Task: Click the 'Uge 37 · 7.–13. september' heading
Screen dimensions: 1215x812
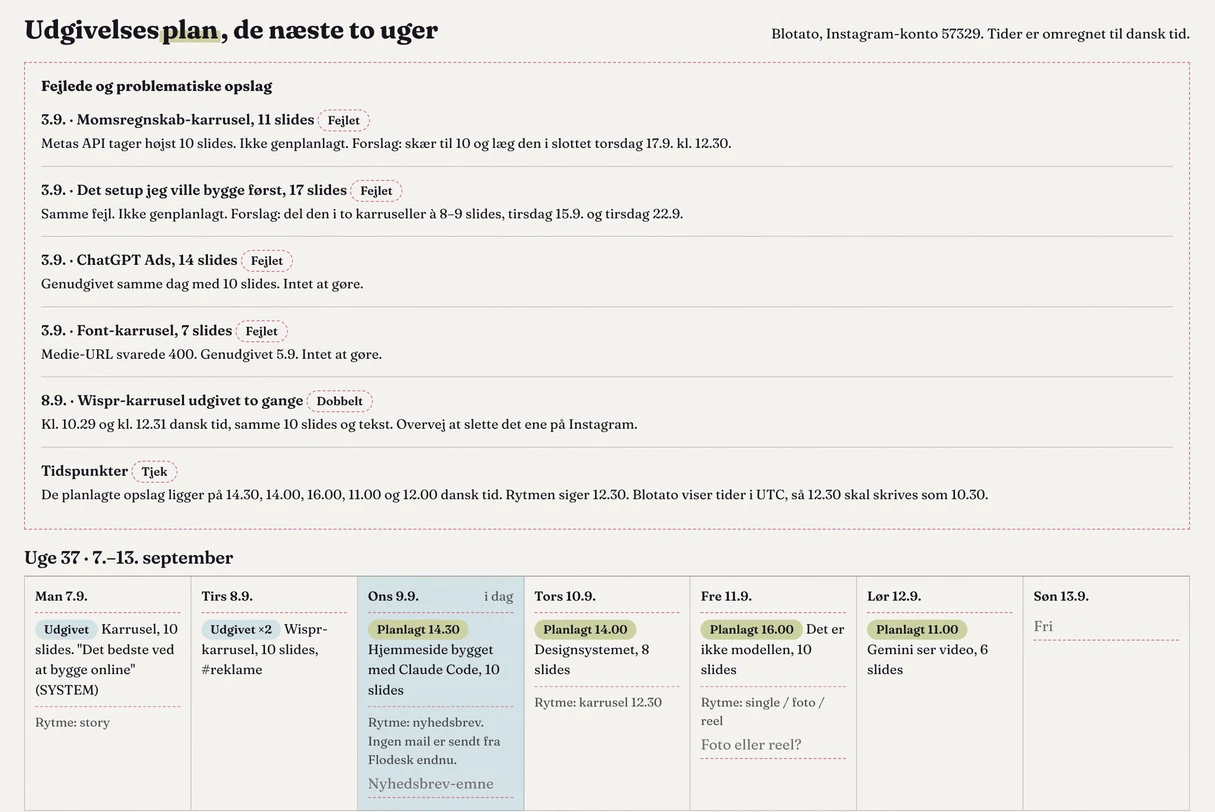Action: coord(128,558)
